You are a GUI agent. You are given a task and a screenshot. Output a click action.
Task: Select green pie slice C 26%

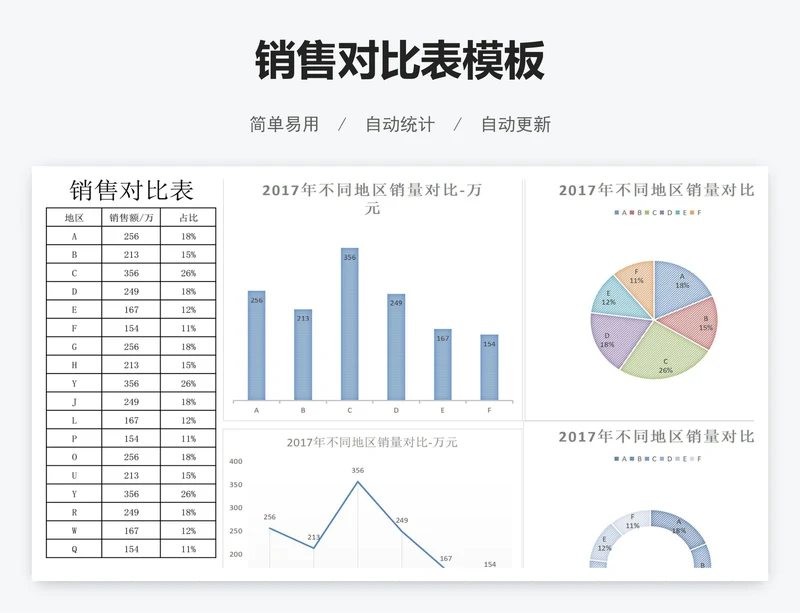click(663, 354)
